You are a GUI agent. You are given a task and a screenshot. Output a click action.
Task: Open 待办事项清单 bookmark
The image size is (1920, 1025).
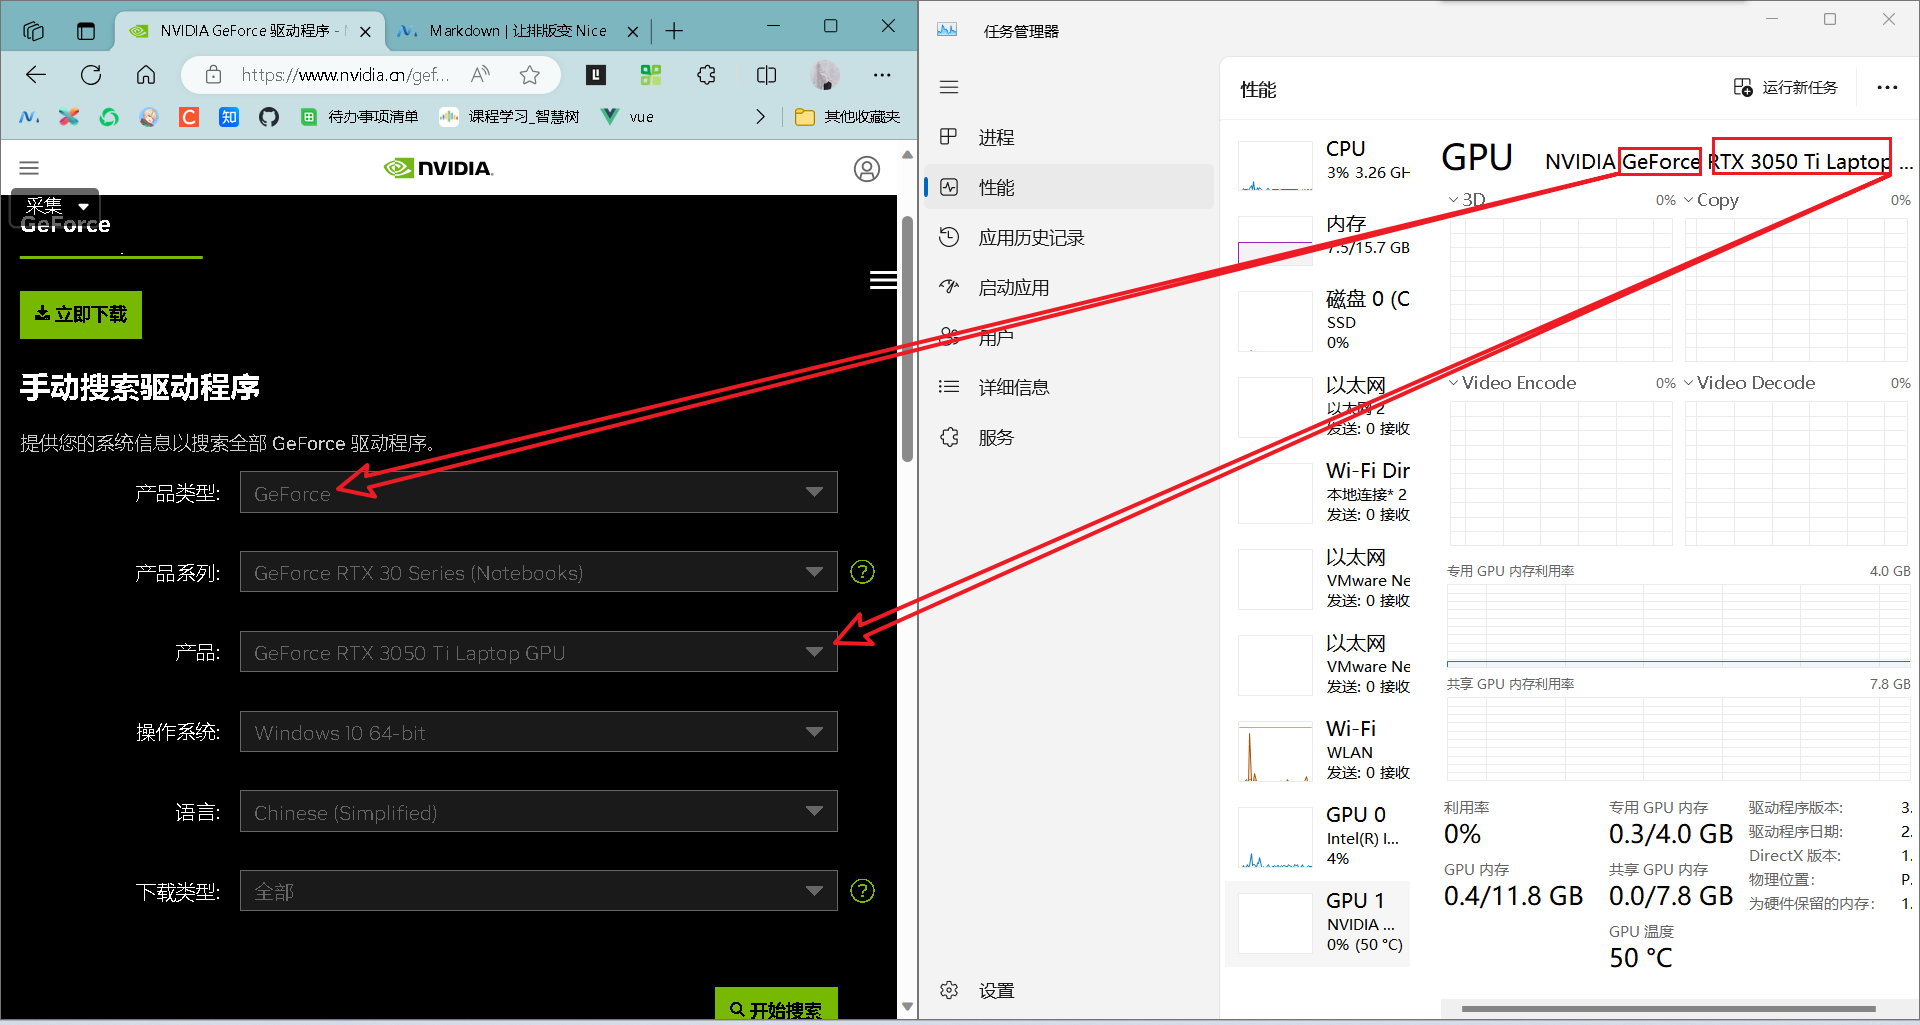(359, 117)
